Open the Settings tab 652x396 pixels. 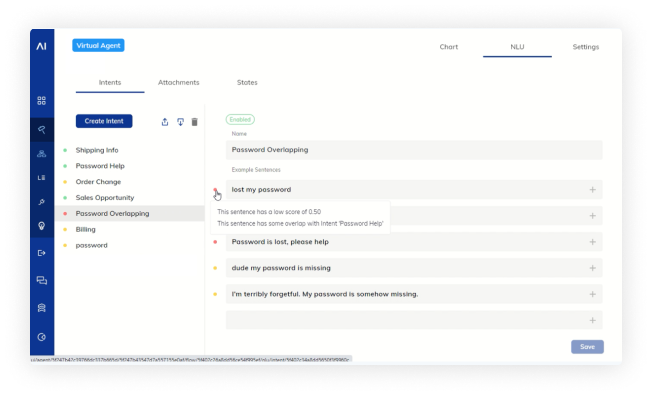(x=585, y=47)
